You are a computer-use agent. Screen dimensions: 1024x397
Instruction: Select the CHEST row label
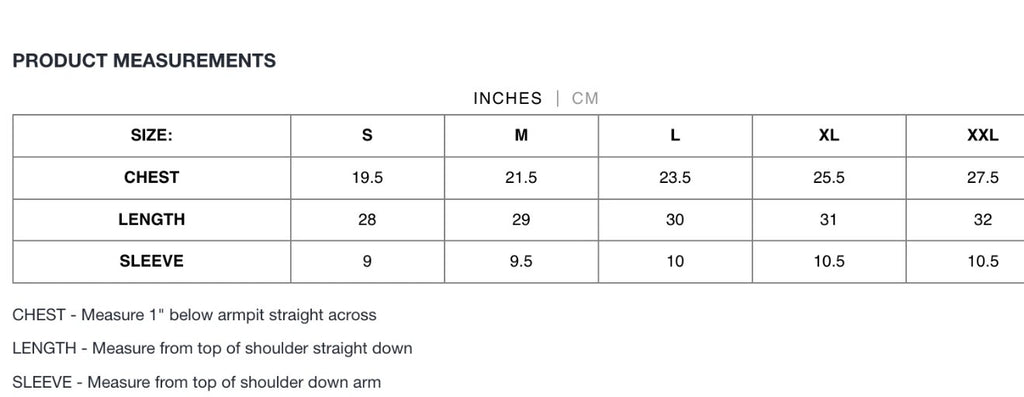click(152, 178)
